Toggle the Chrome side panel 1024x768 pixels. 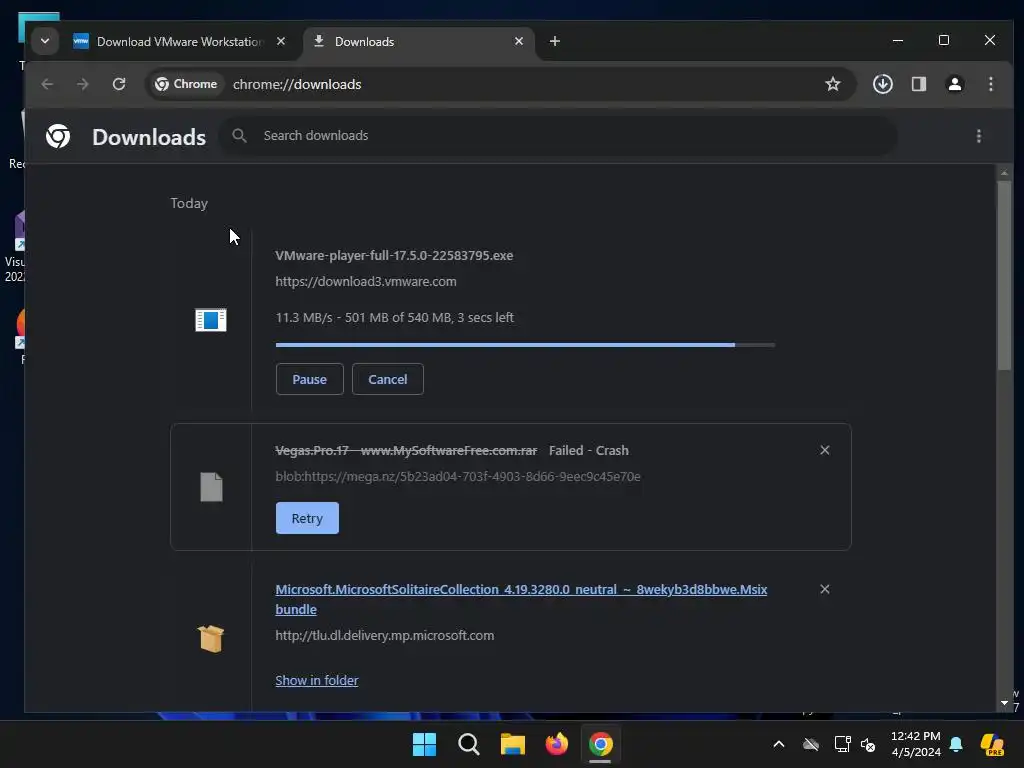click(919, 84)
